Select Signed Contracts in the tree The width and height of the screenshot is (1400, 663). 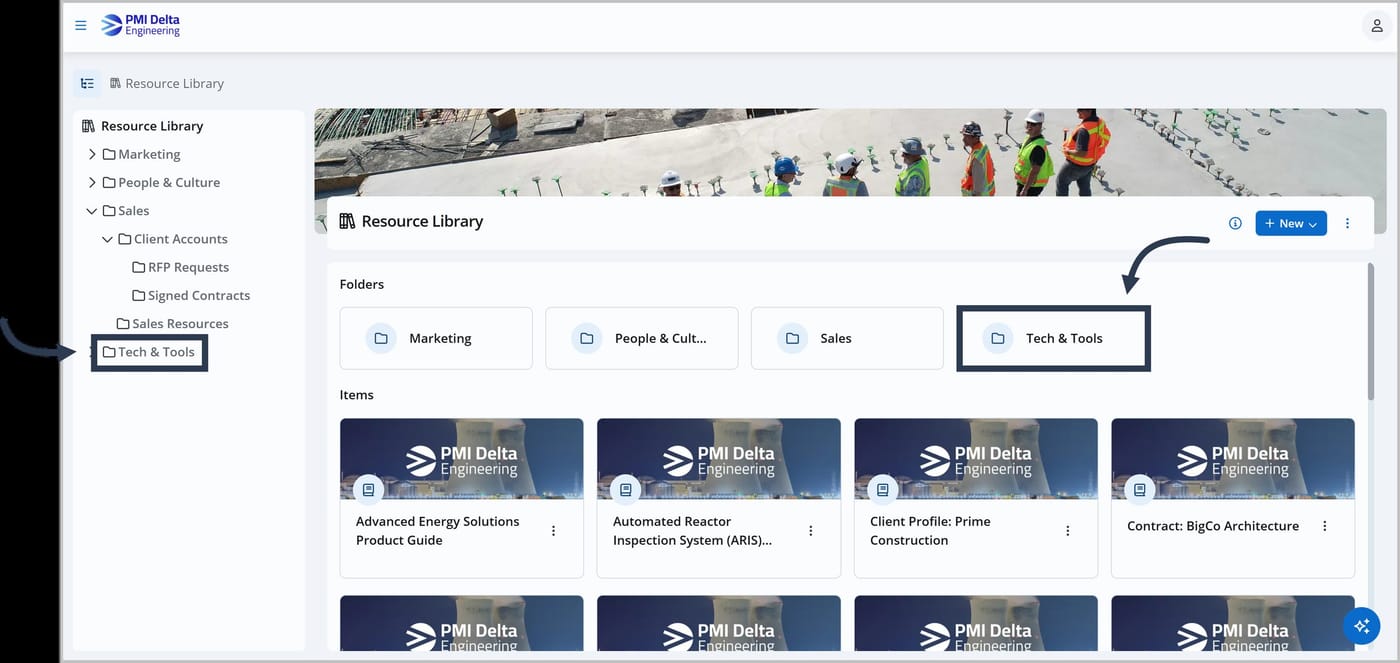(x=191, y=295)
